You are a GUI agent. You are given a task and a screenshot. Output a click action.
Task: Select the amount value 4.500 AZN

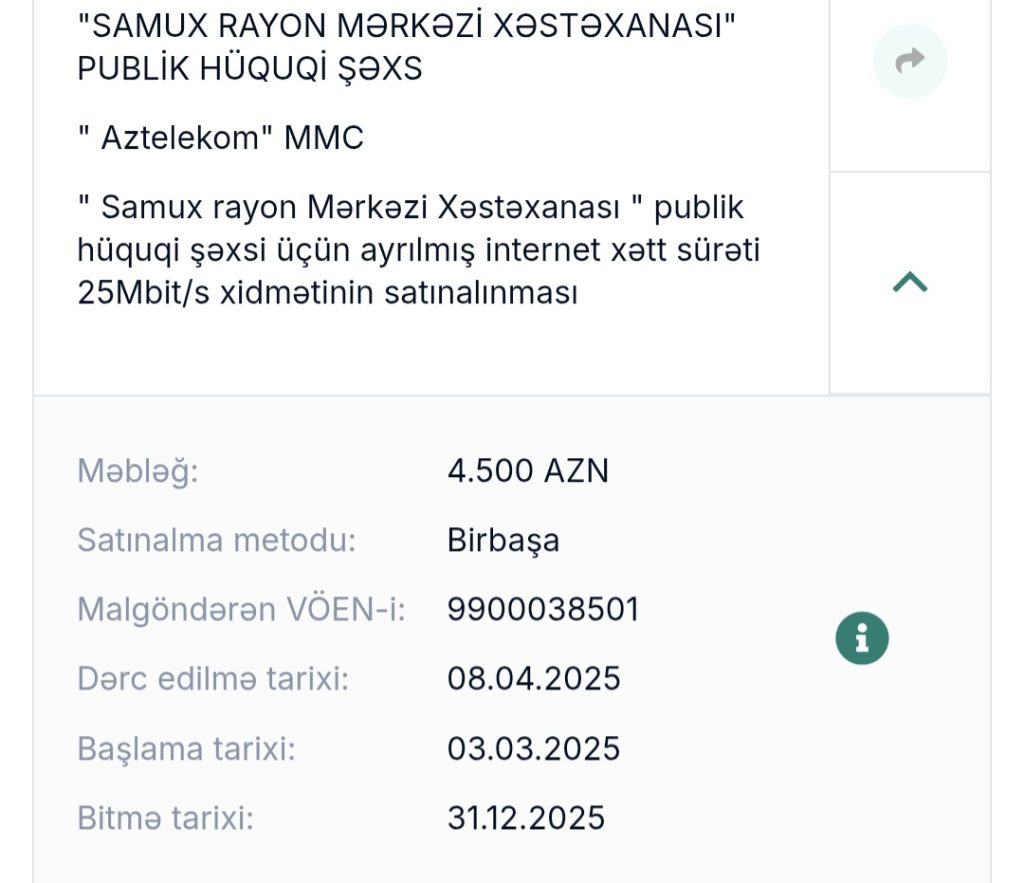pos(528,470)
